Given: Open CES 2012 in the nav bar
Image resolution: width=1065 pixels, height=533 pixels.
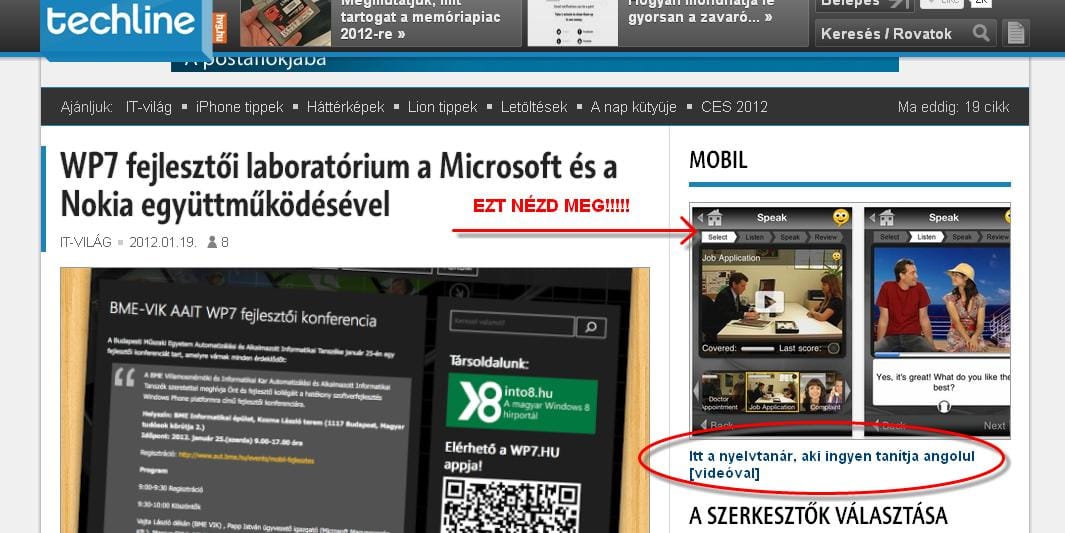Looking at the screenshot, I should coord(734,107).
